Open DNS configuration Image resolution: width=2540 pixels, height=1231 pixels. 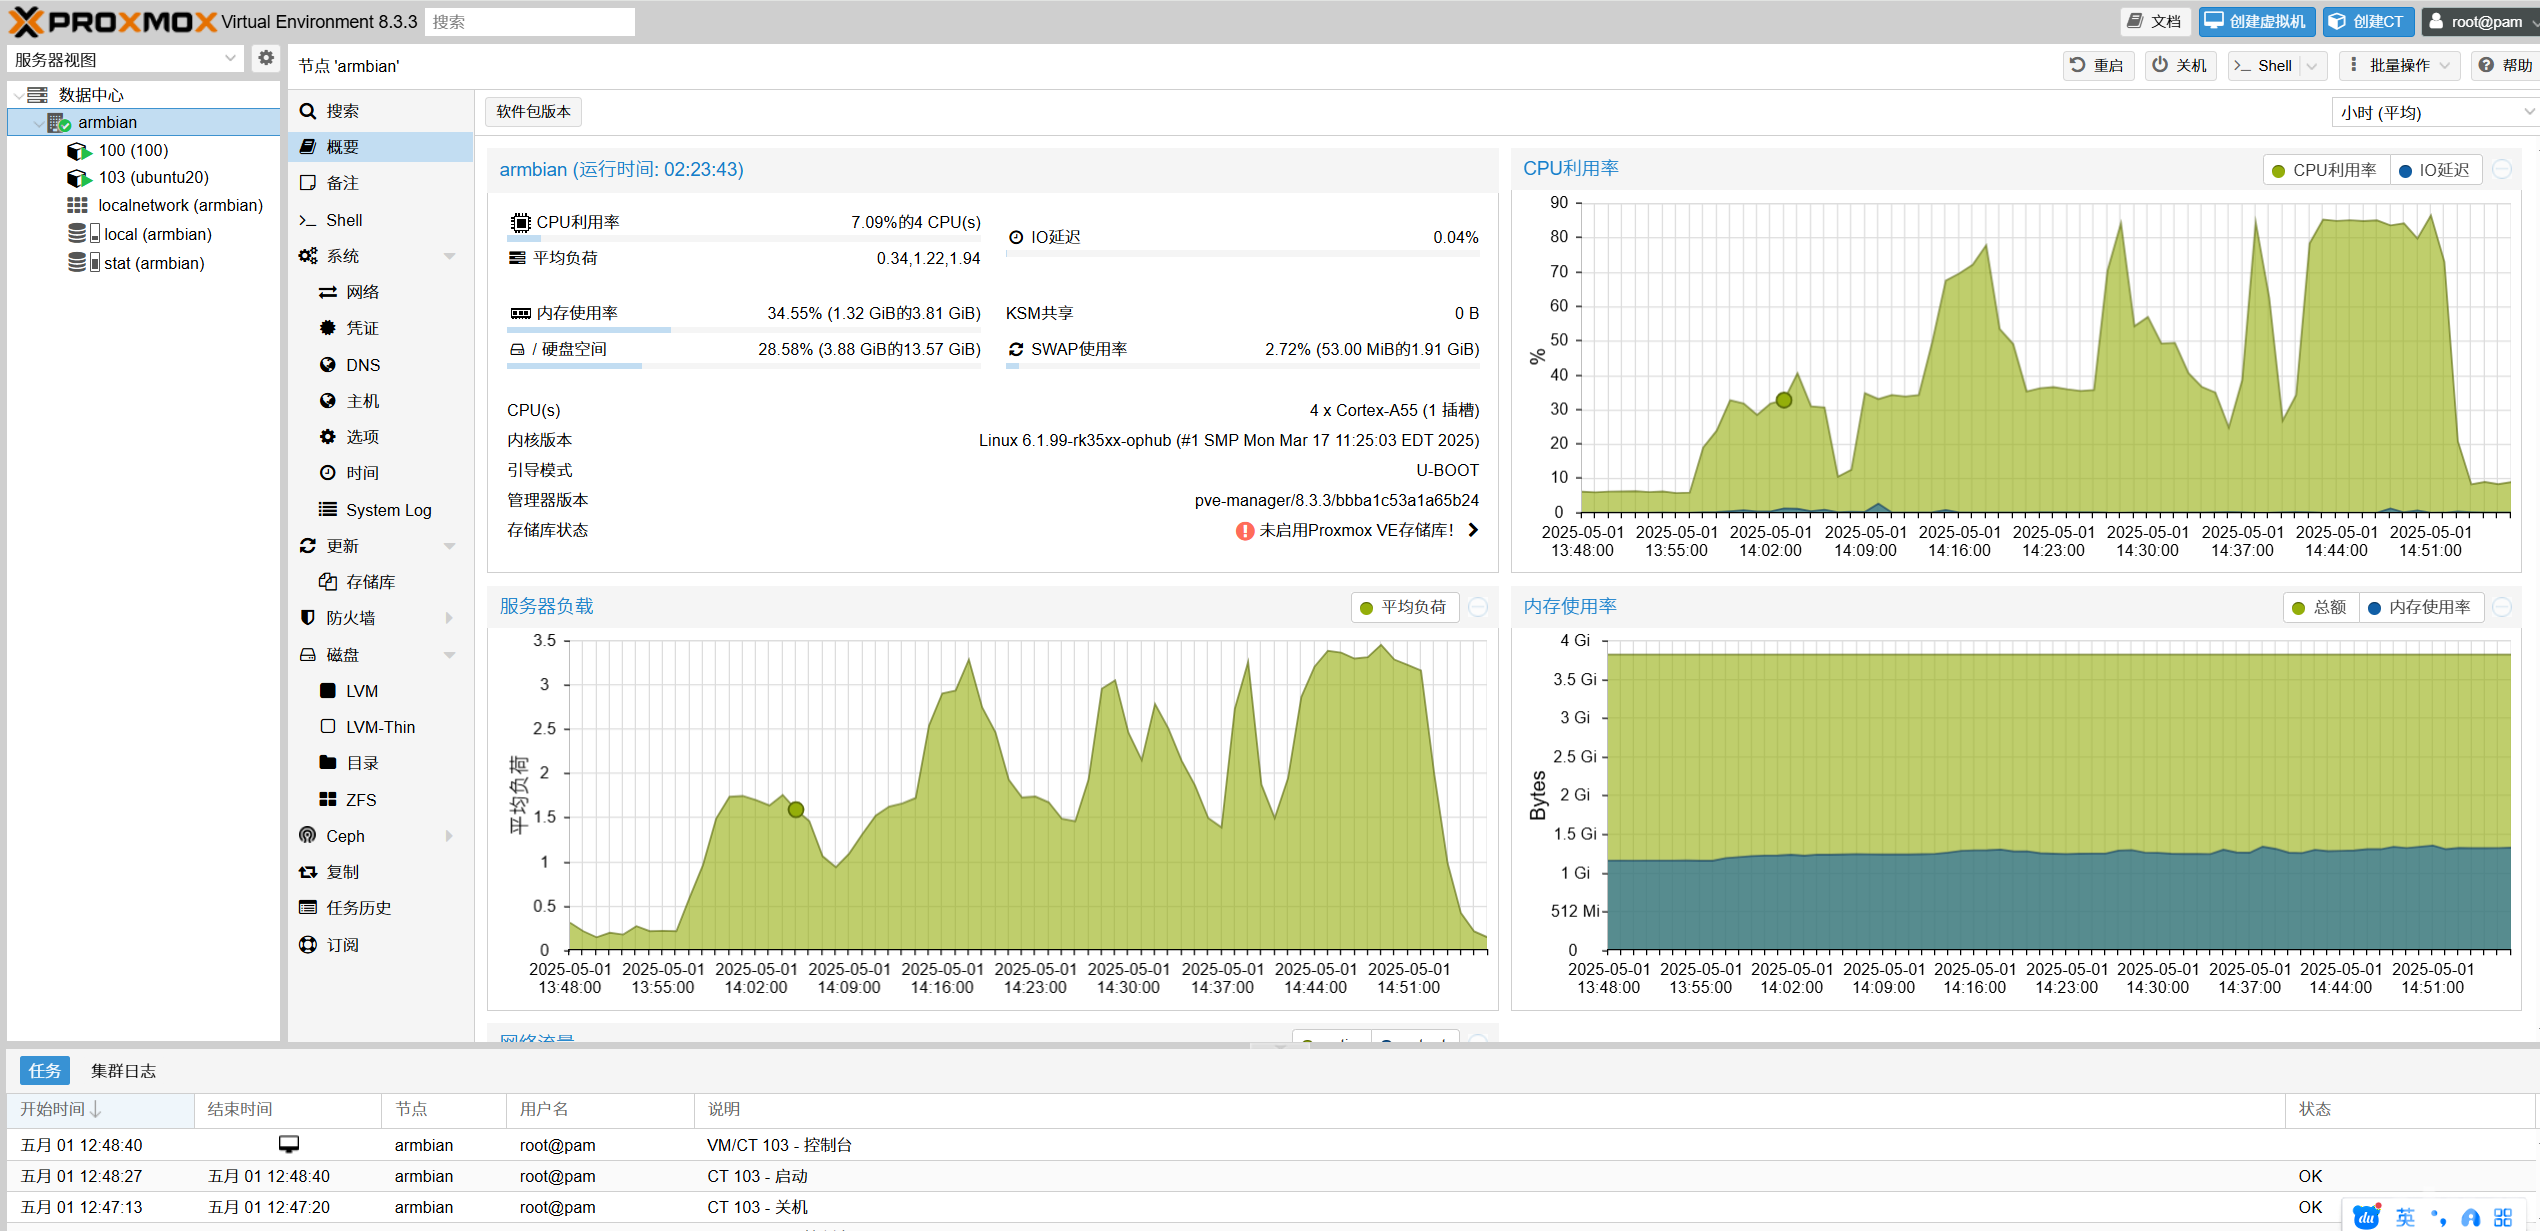pos(380,365)
